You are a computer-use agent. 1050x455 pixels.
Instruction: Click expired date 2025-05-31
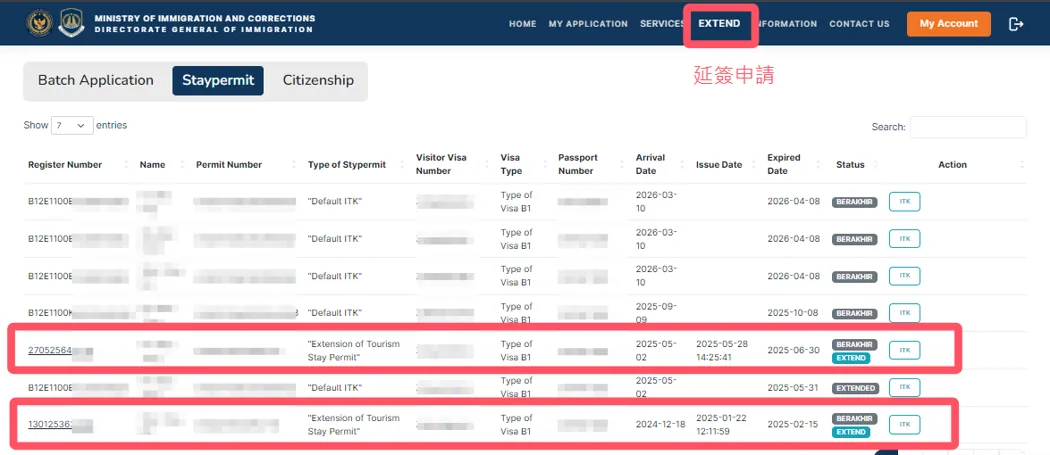click(794, 387)
